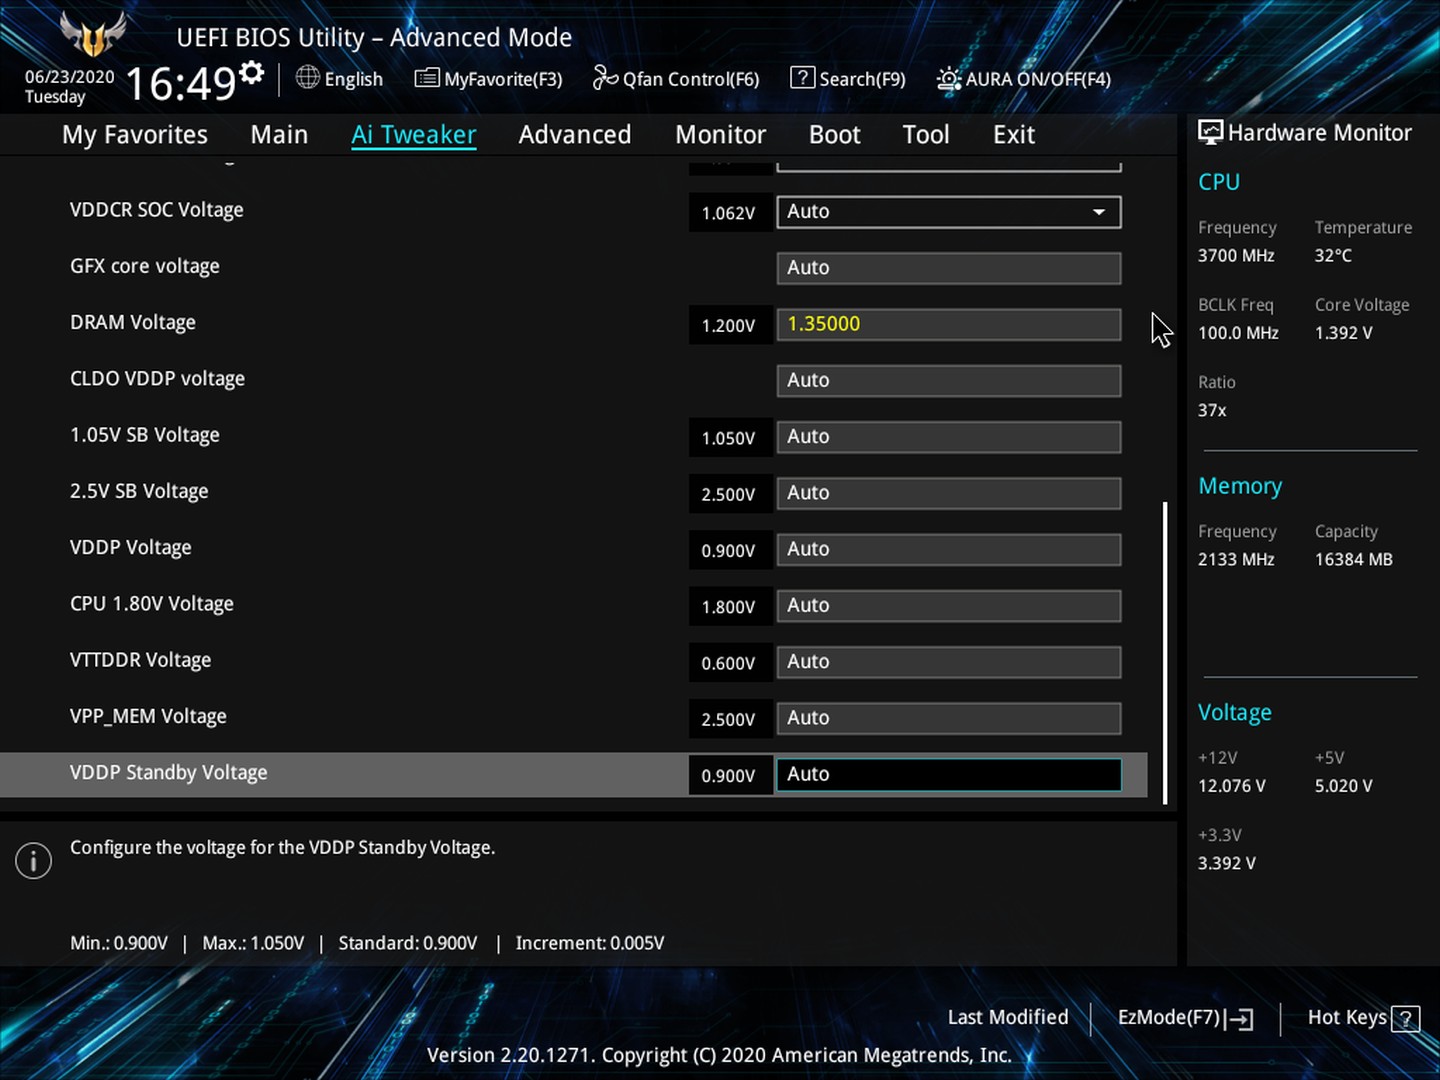Select the VDDCR SOC Voltage label

click(157, 210)
